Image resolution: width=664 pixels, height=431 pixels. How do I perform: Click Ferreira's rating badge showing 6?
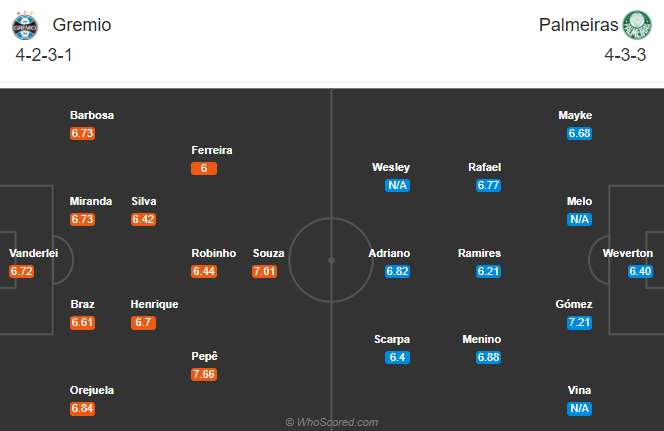click(204, 168)
